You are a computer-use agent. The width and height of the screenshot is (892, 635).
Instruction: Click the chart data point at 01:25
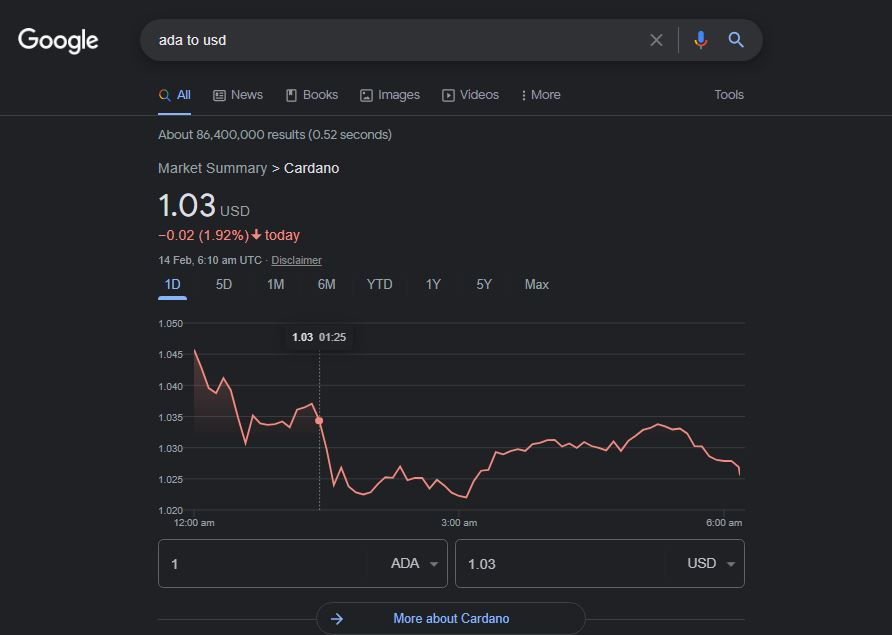coord(319,420)
